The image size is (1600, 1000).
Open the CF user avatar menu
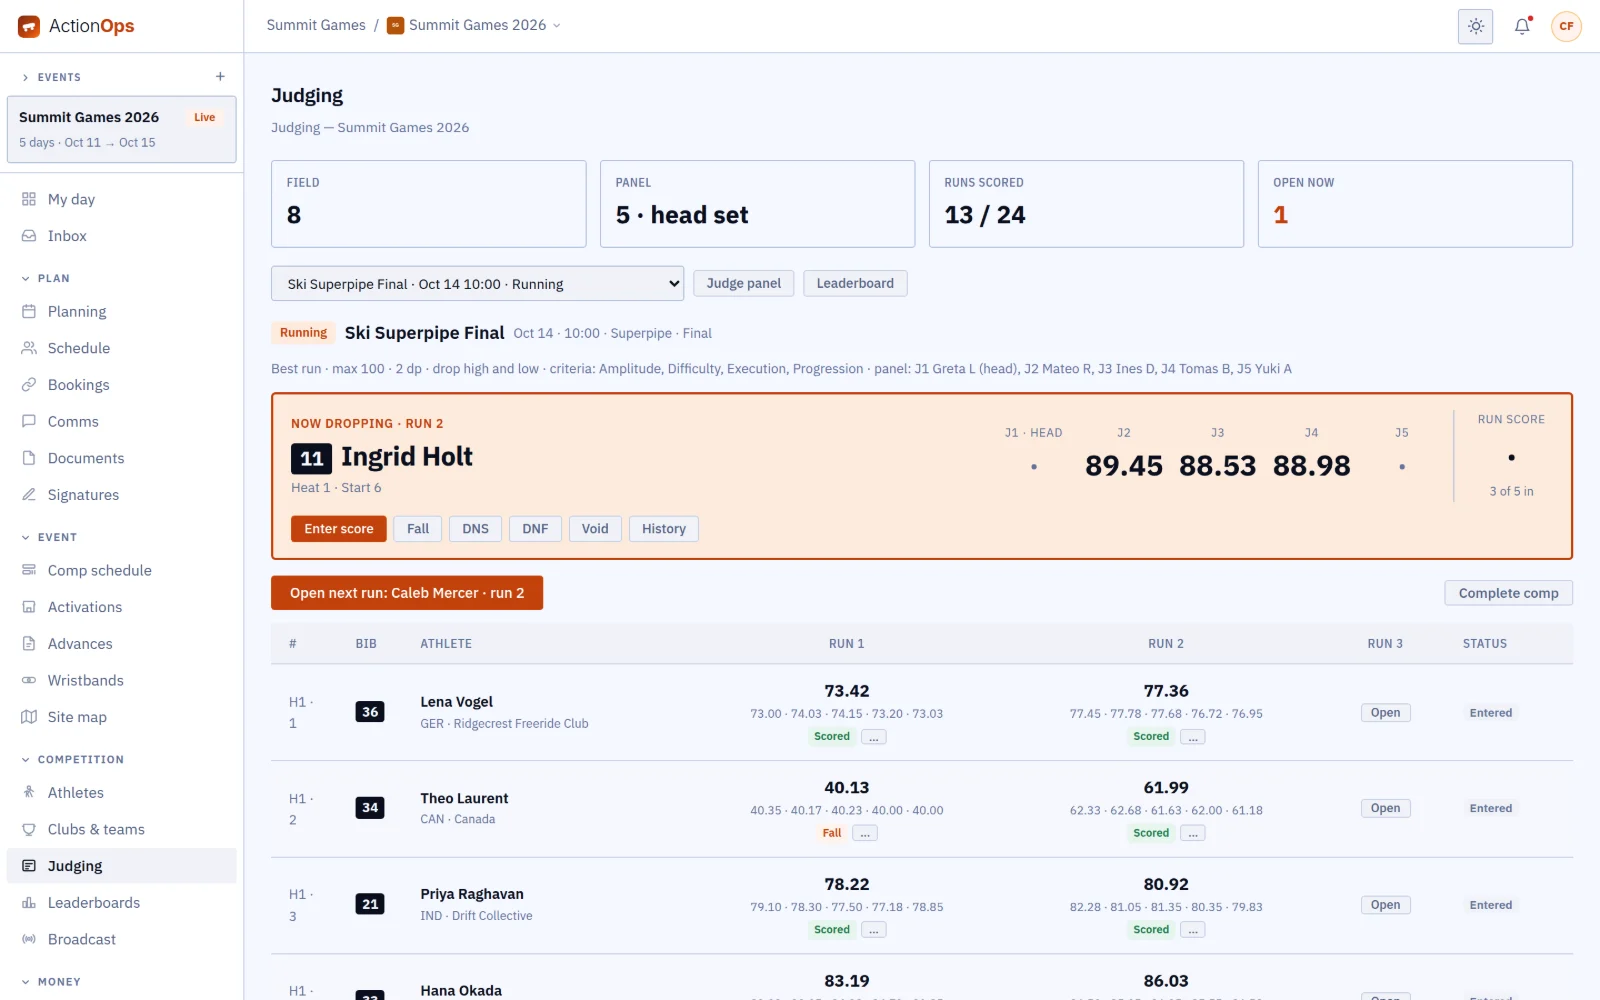[1566, 26]
